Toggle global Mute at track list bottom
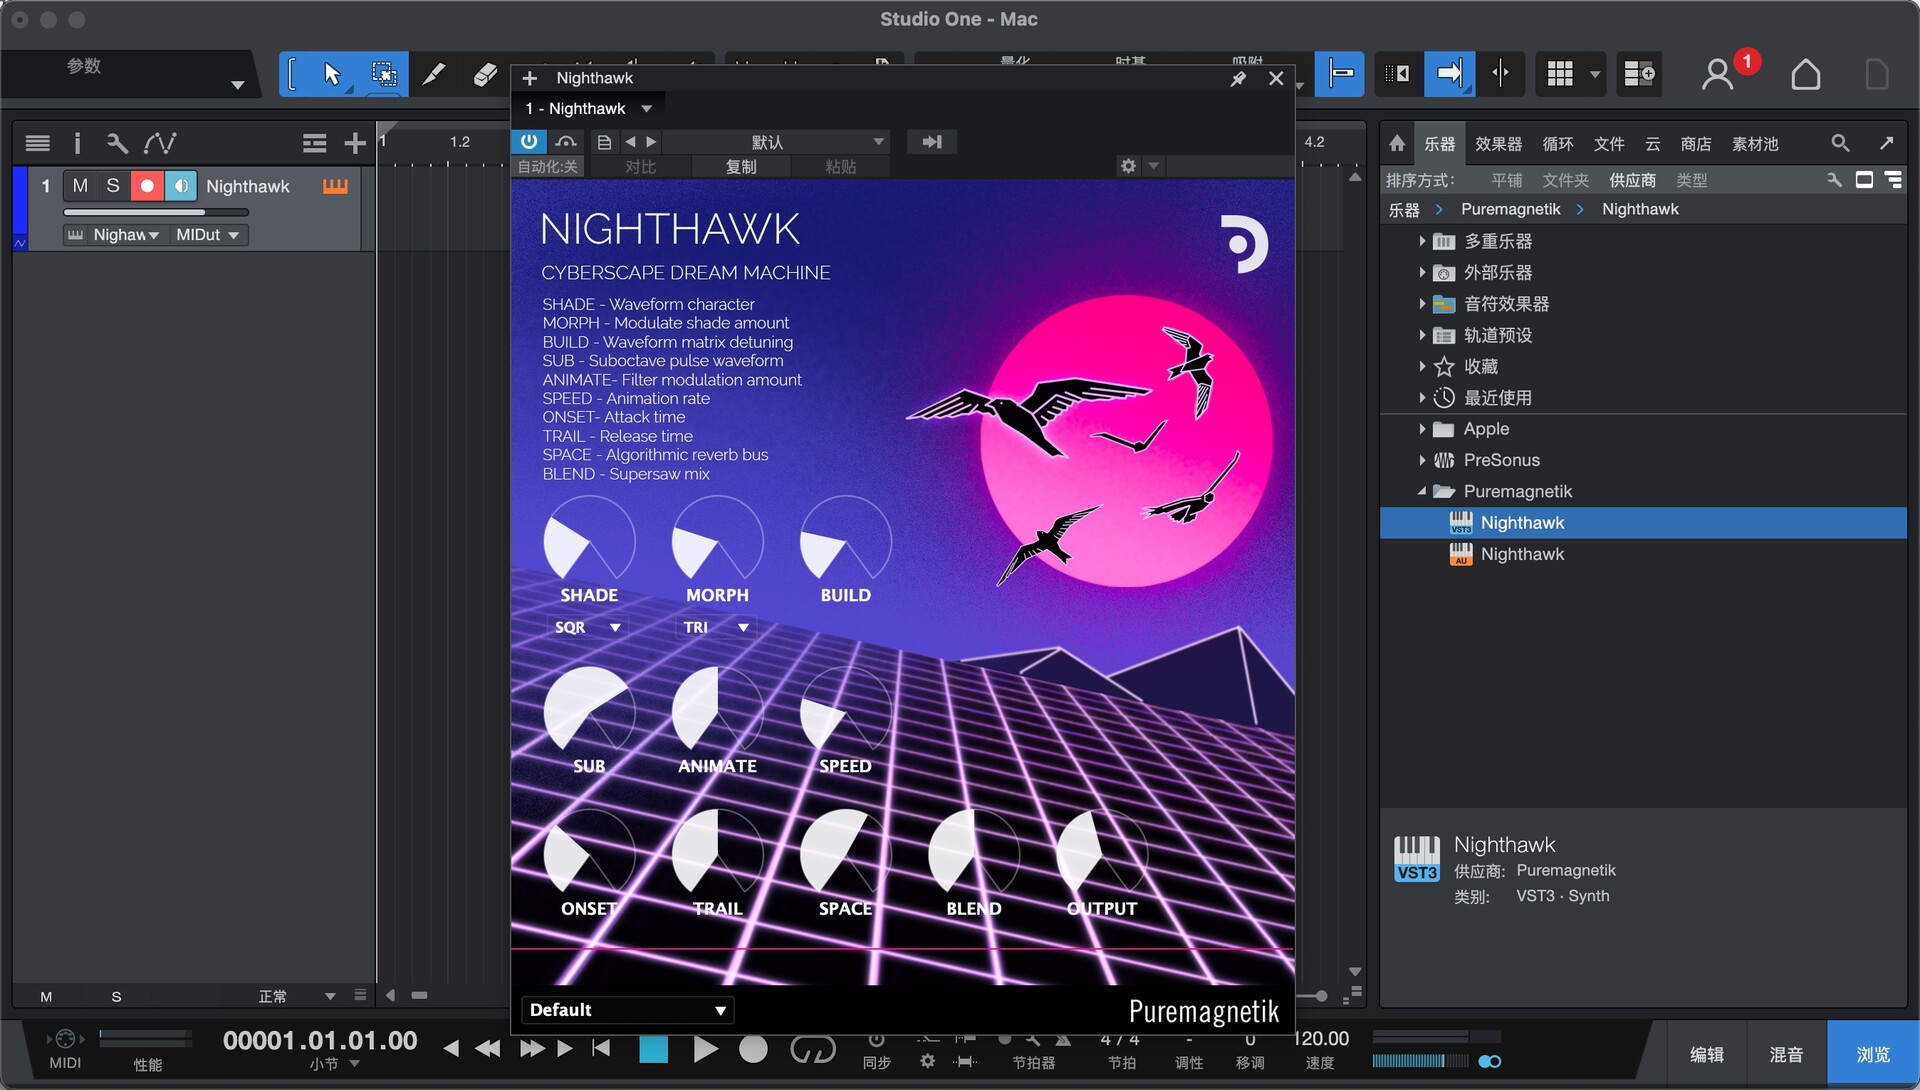 [x=46, y=997]
